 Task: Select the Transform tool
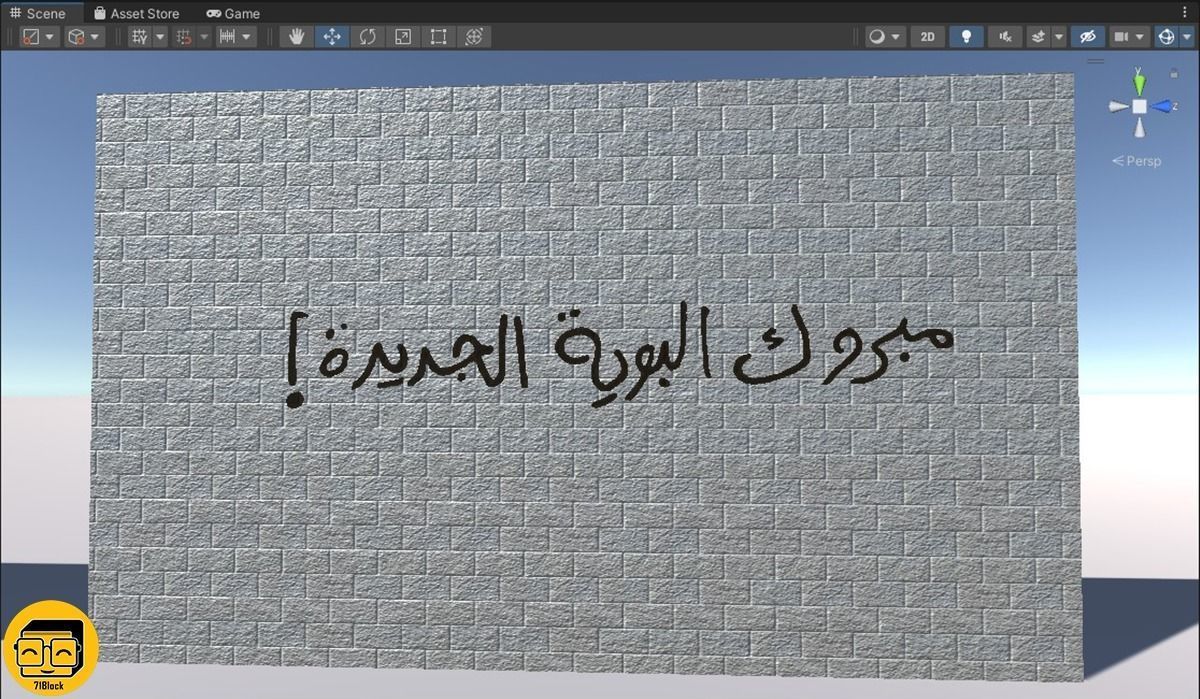(x=473, y=37)
